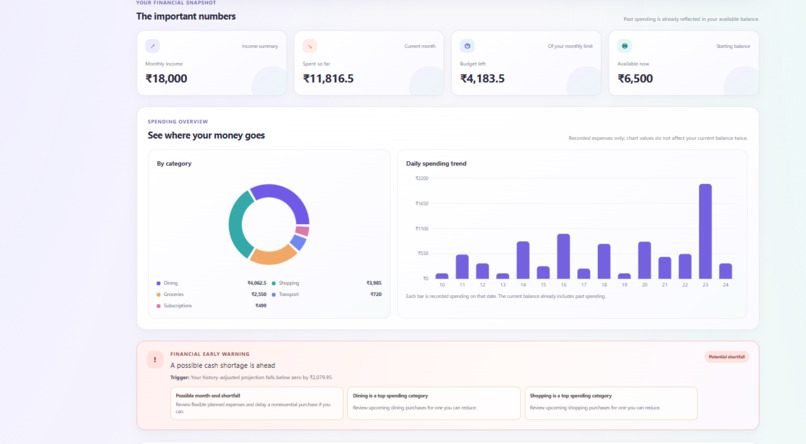Click the Financial Early Warning label
Screen dimensions: 806x444
[210, 354]
